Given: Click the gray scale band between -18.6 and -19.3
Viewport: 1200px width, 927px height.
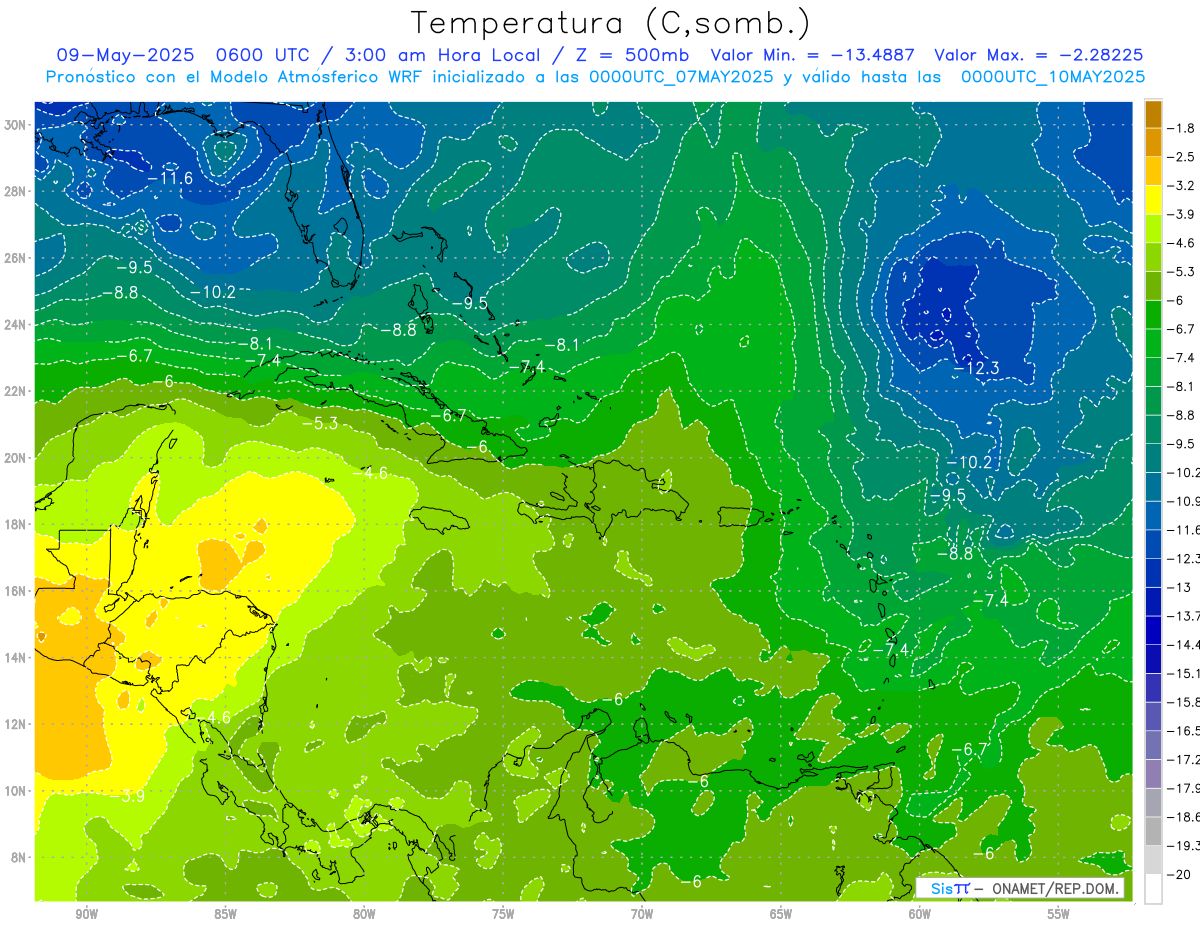Looking at the screenshot, I should click(x=1153, y=831).
